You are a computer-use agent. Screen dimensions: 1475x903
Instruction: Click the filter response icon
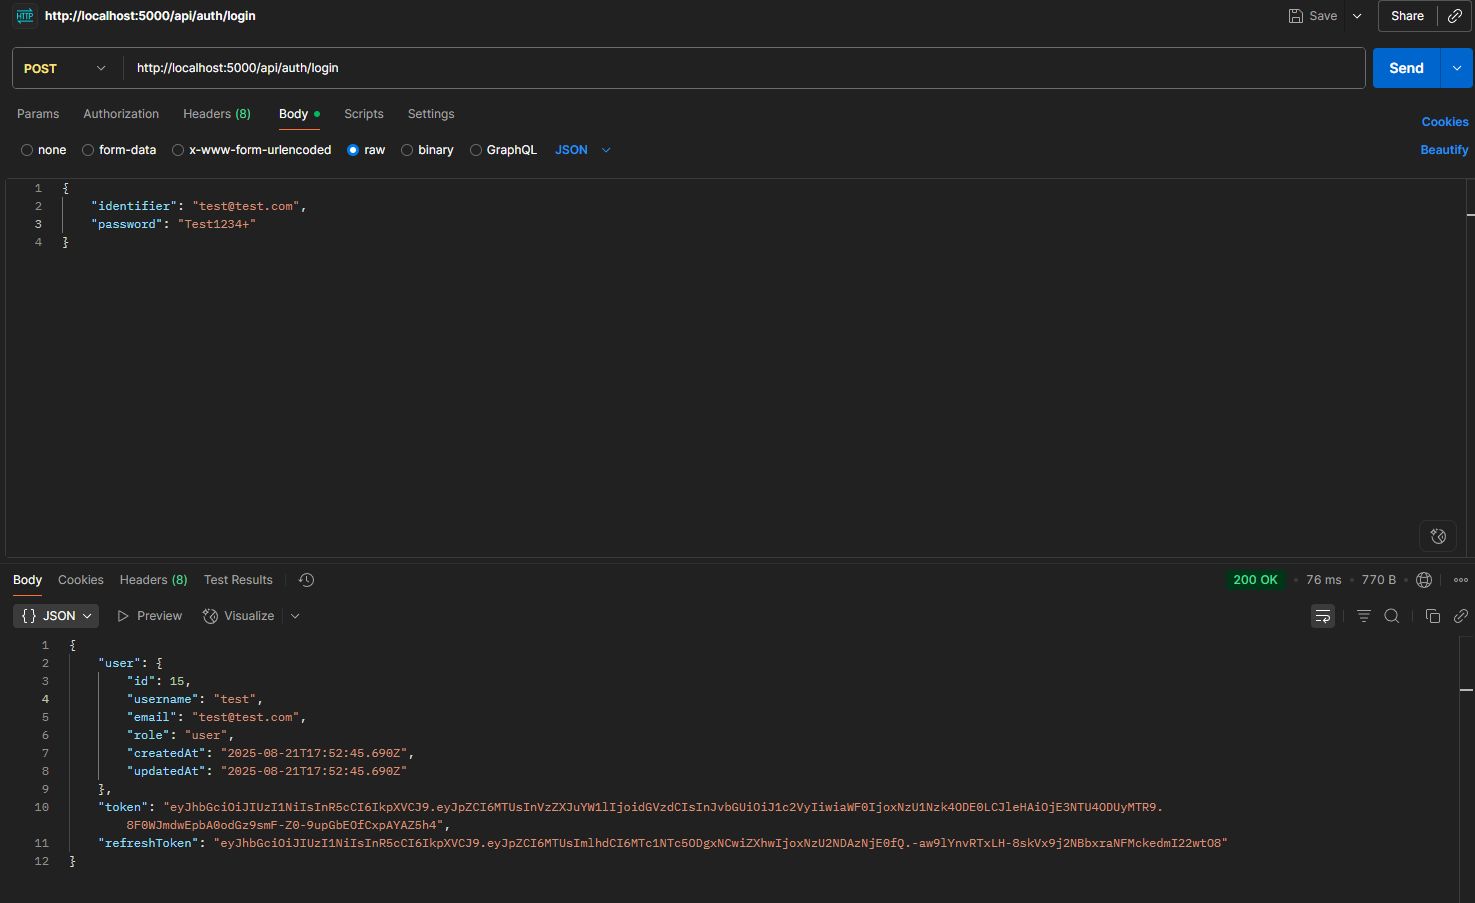click(x=1363, y=616)
